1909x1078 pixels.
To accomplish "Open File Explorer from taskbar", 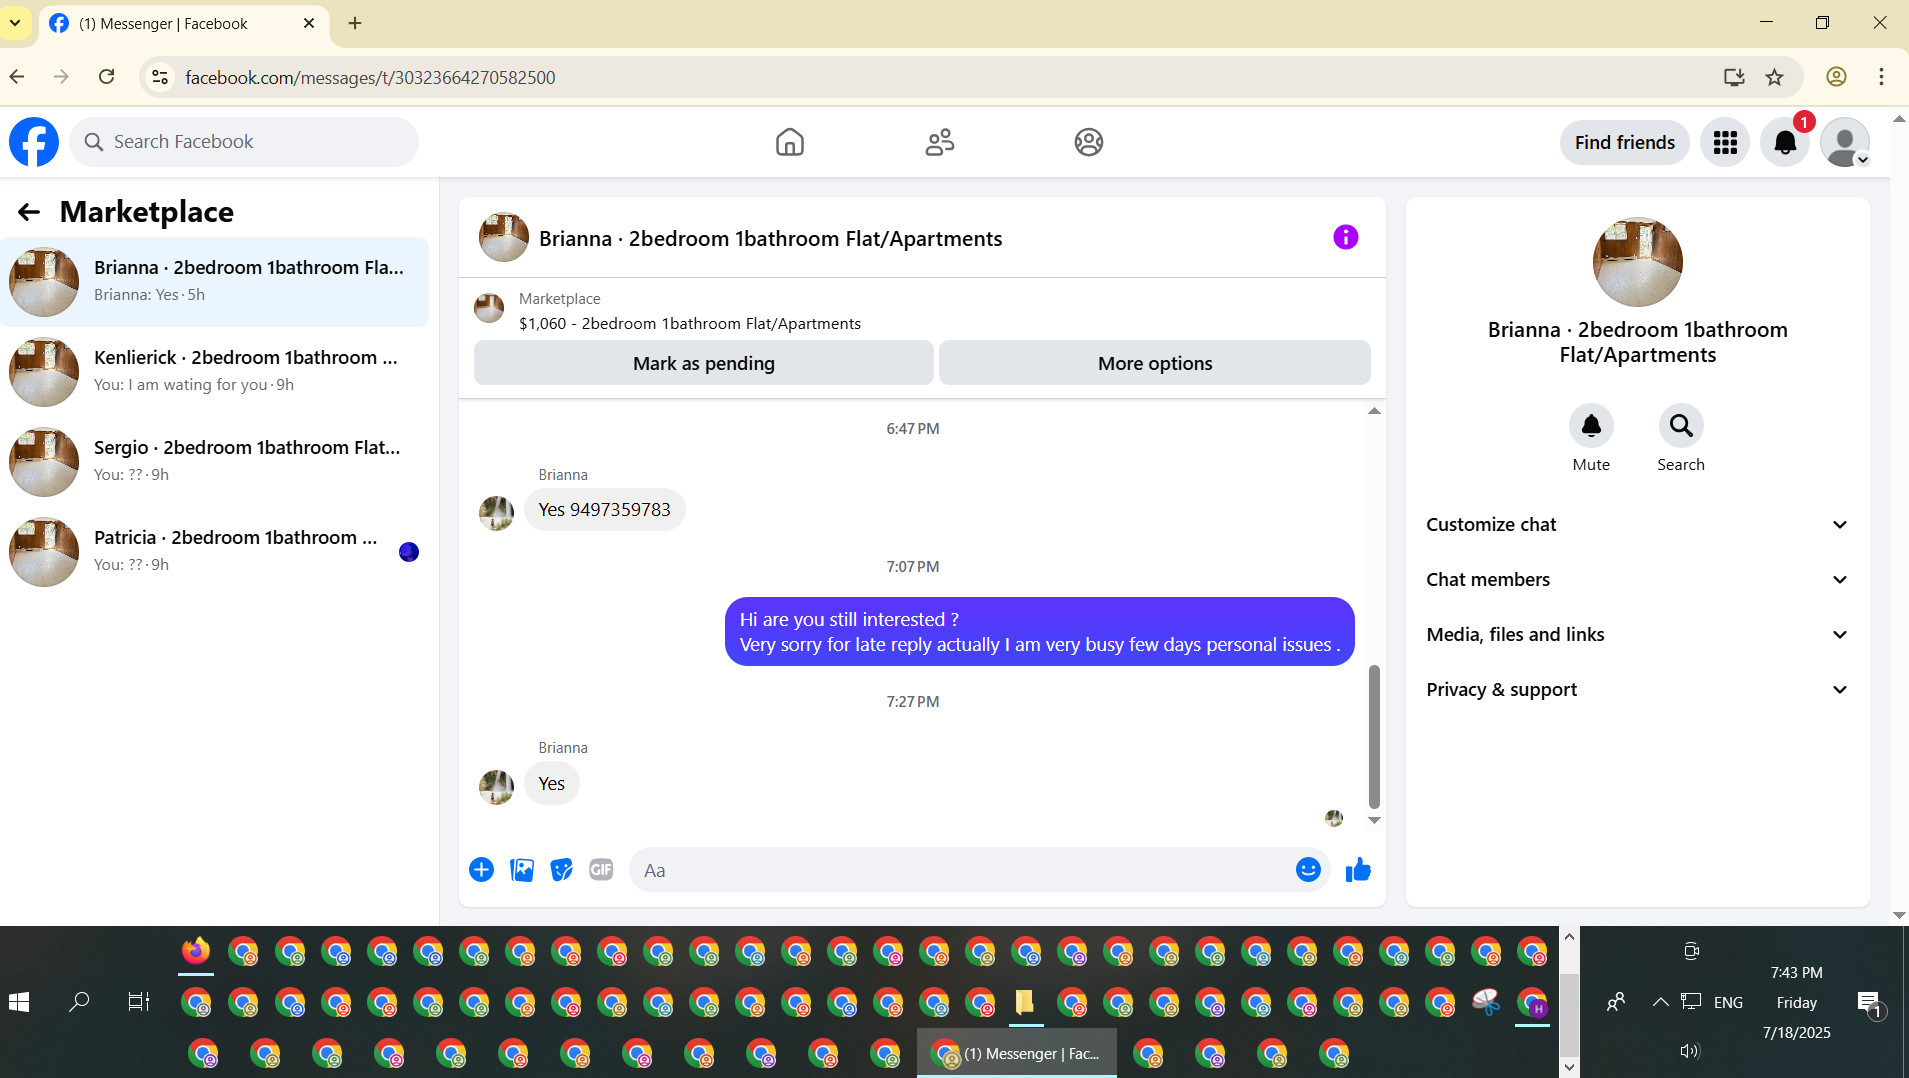I will (1024, 1002).
